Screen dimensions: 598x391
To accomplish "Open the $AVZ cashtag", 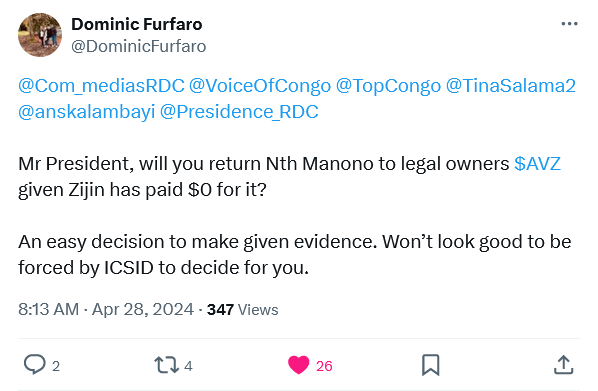I will coord(537,164).
